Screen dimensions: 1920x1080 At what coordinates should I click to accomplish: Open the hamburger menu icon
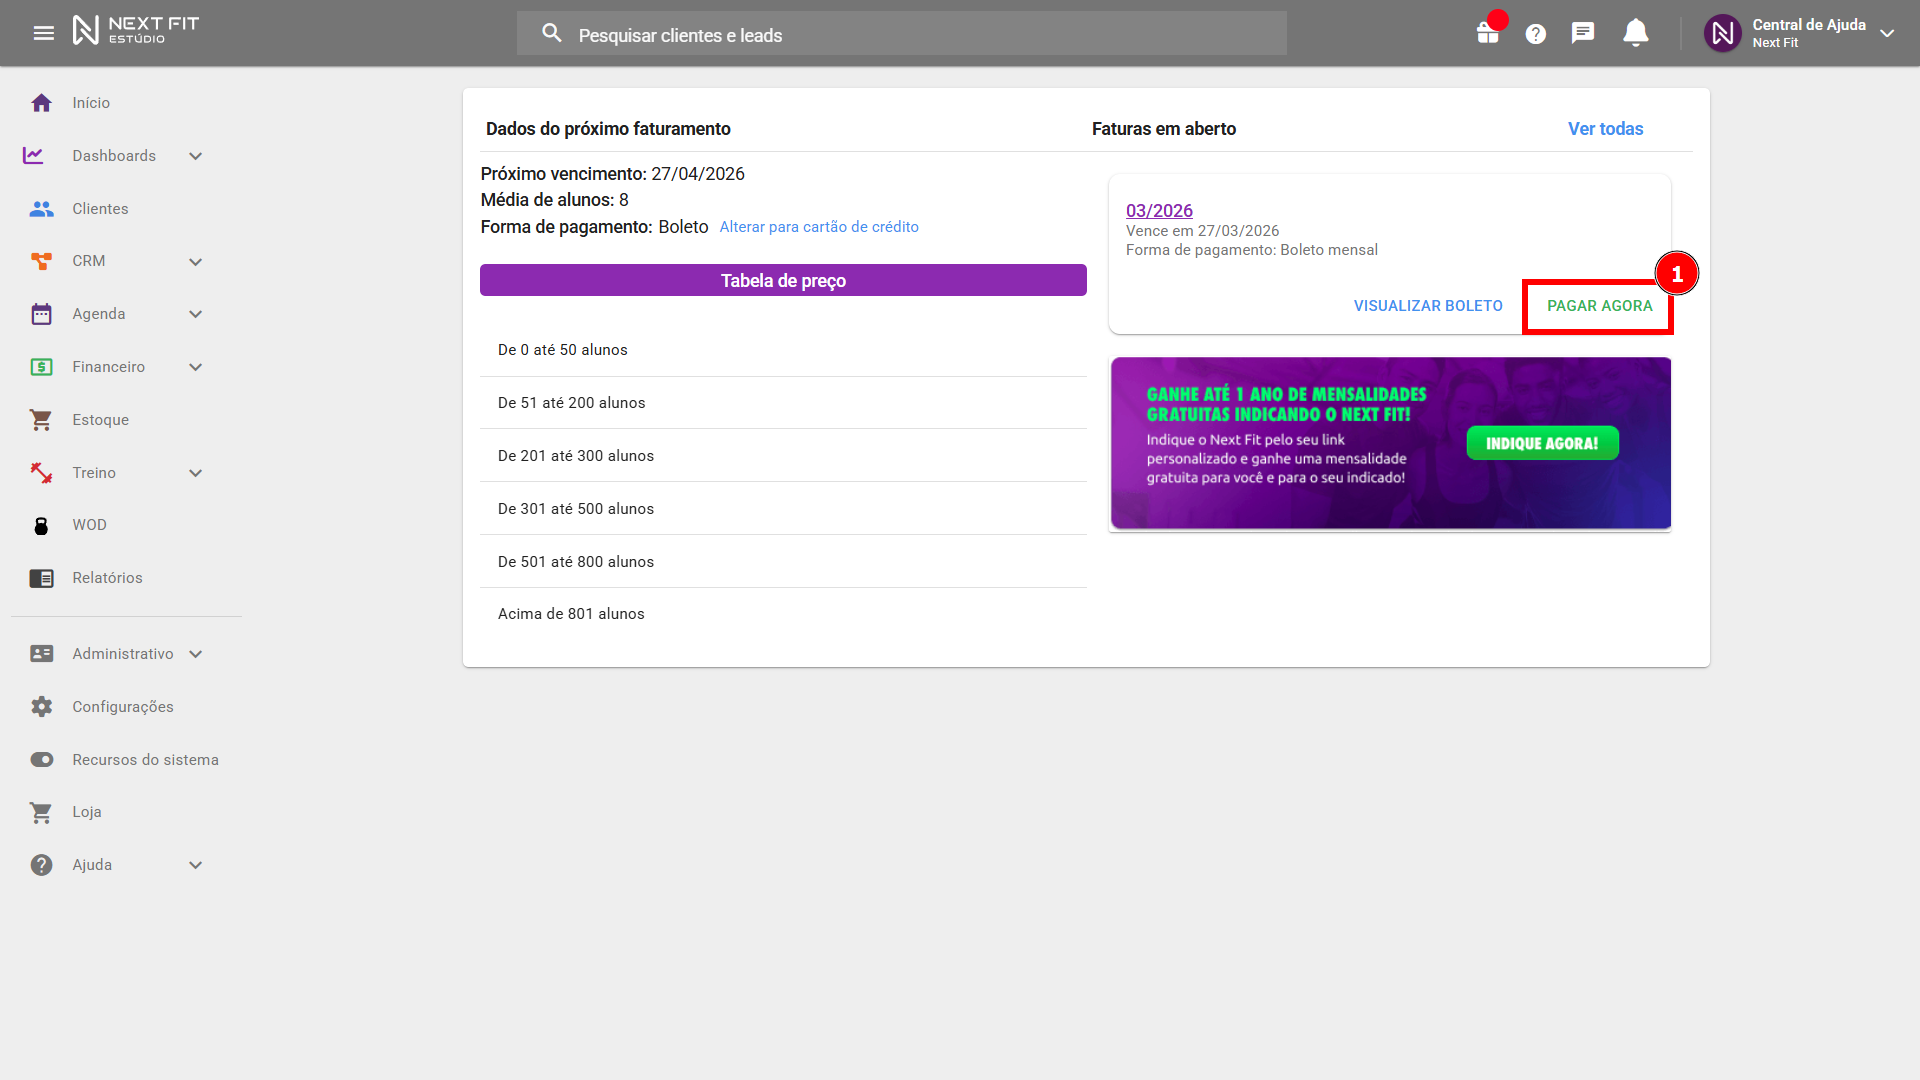[x=43, y=33]
